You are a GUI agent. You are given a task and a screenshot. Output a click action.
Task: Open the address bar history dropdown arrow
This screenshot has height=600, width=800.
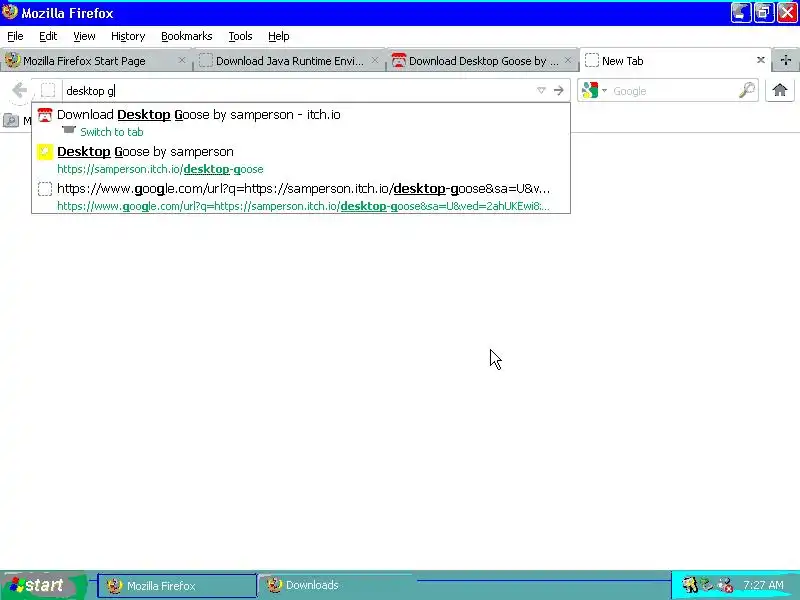pyautogui.click(x=541, y=90)
